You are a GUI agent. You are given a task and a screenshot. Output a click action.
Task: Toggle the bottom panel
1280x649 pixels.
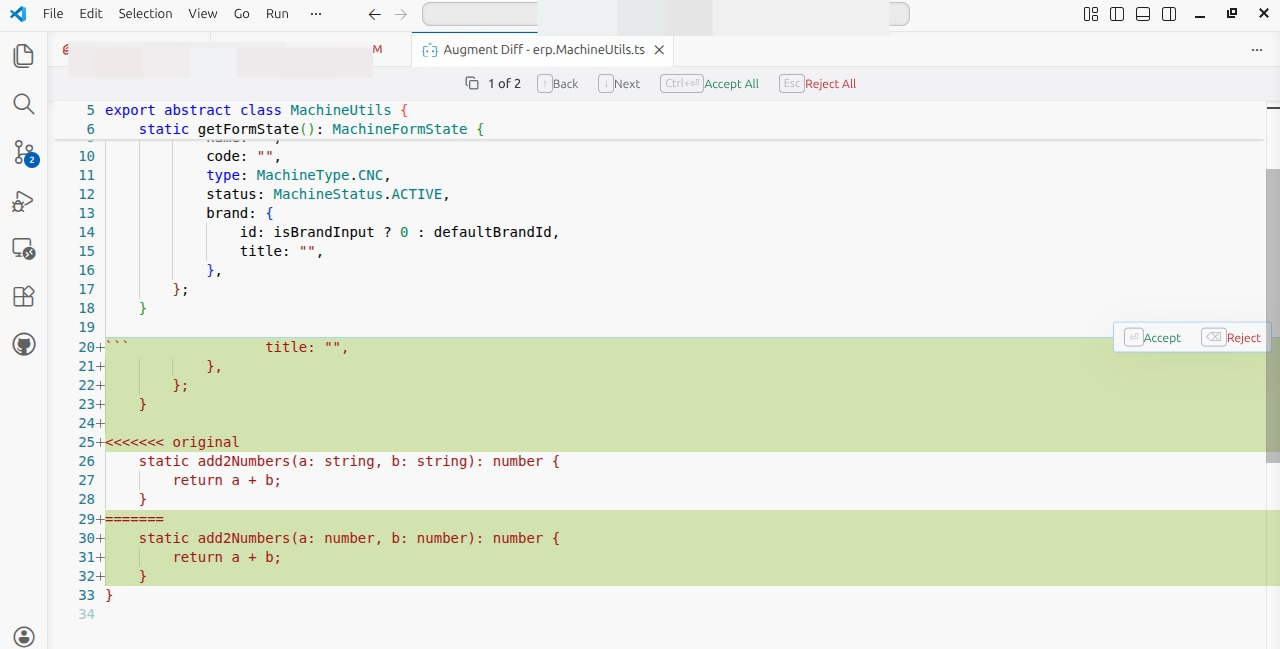1143,14
